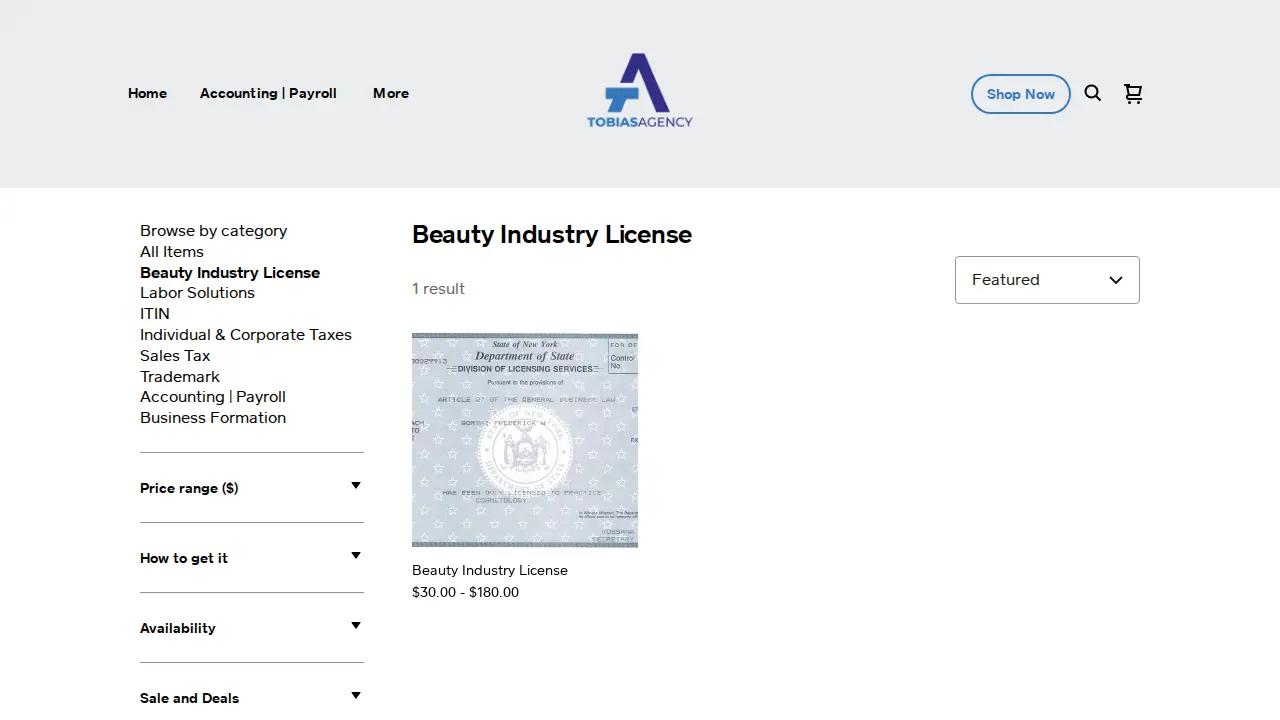Select All Items category

(172, 252)
